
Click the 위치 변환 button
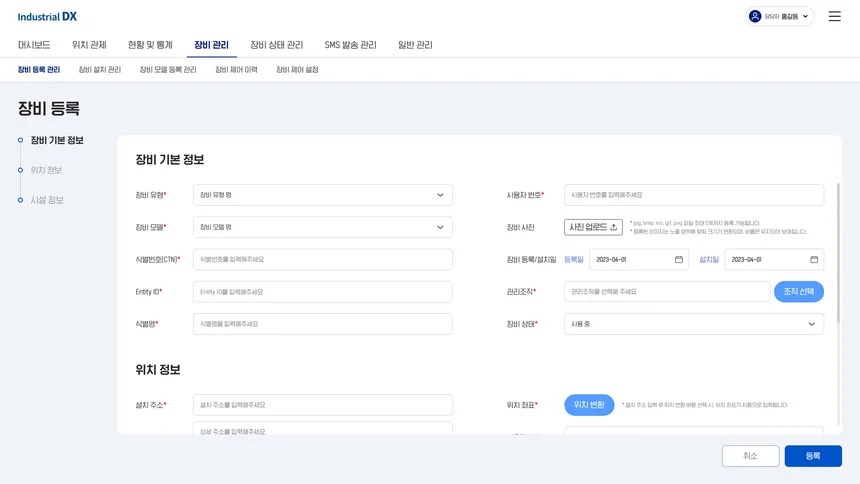click(x=589, y=405)
